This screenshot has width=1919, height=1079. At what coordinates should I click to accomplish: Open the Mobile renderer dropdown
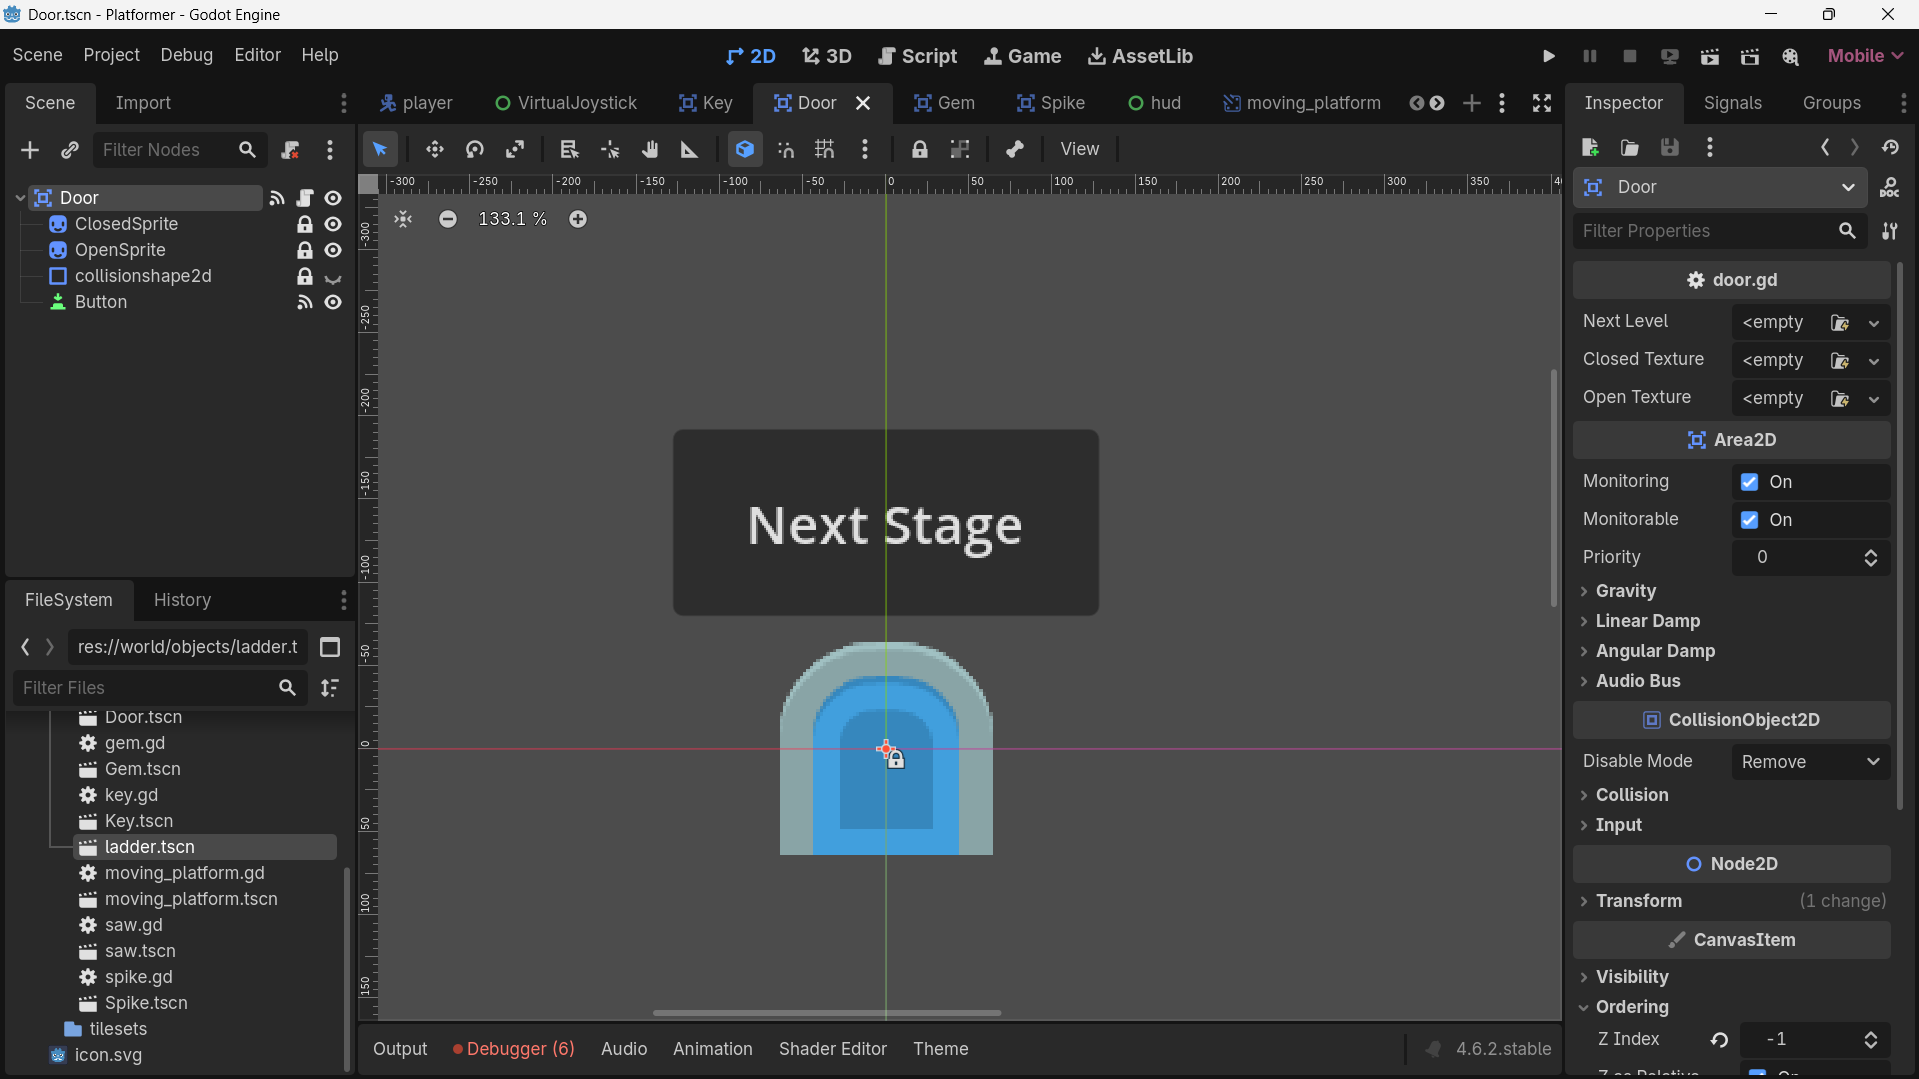(1865, 56)
